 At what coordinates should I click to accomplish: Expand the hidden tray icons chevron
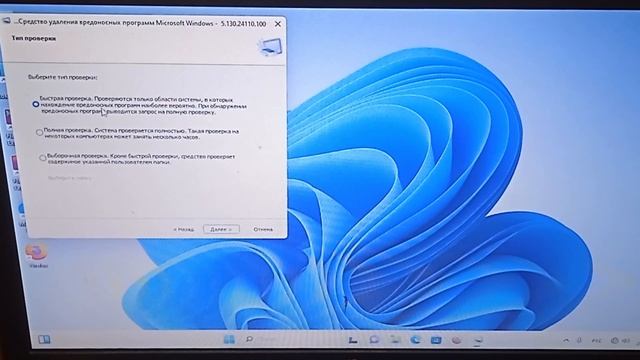pyautogui.click(x=566, y=340)
